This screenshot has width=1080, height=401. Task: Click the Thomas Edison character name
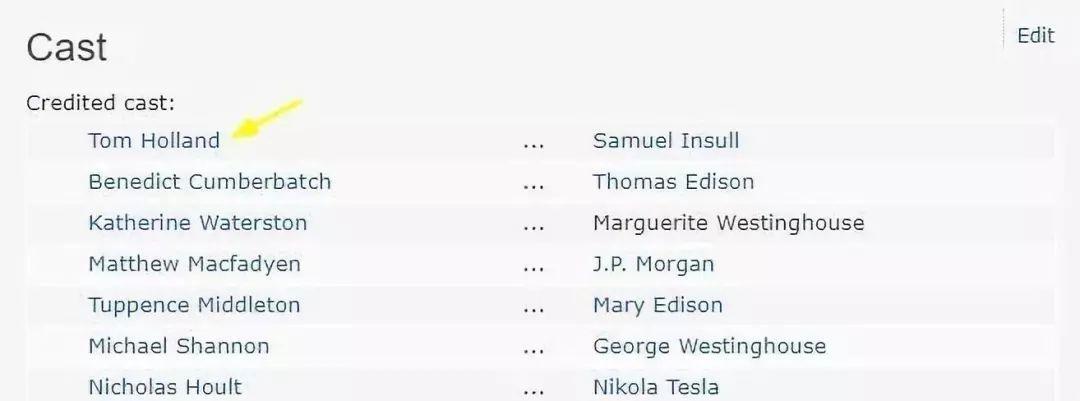click(674, 182)
